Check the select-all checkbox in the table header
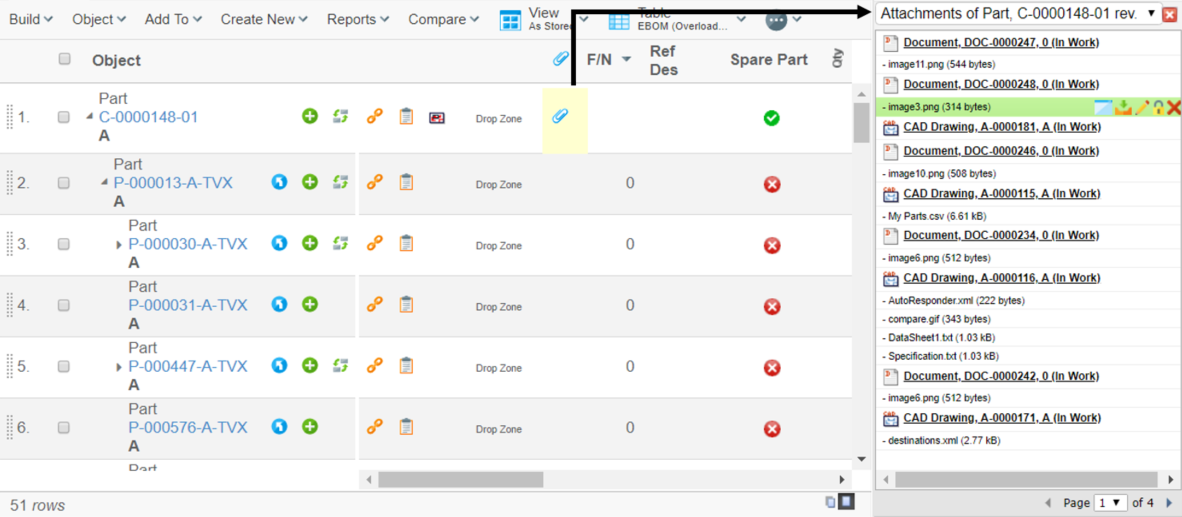Screen dimensions: 1182x517 (65, 59)
